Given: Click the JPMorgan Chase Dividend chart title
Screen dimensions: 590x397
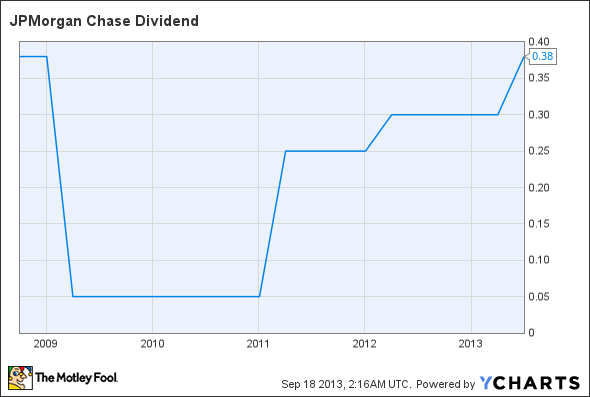Looking at the screenshot, I should pyautogui.click(x=104, y=21).
